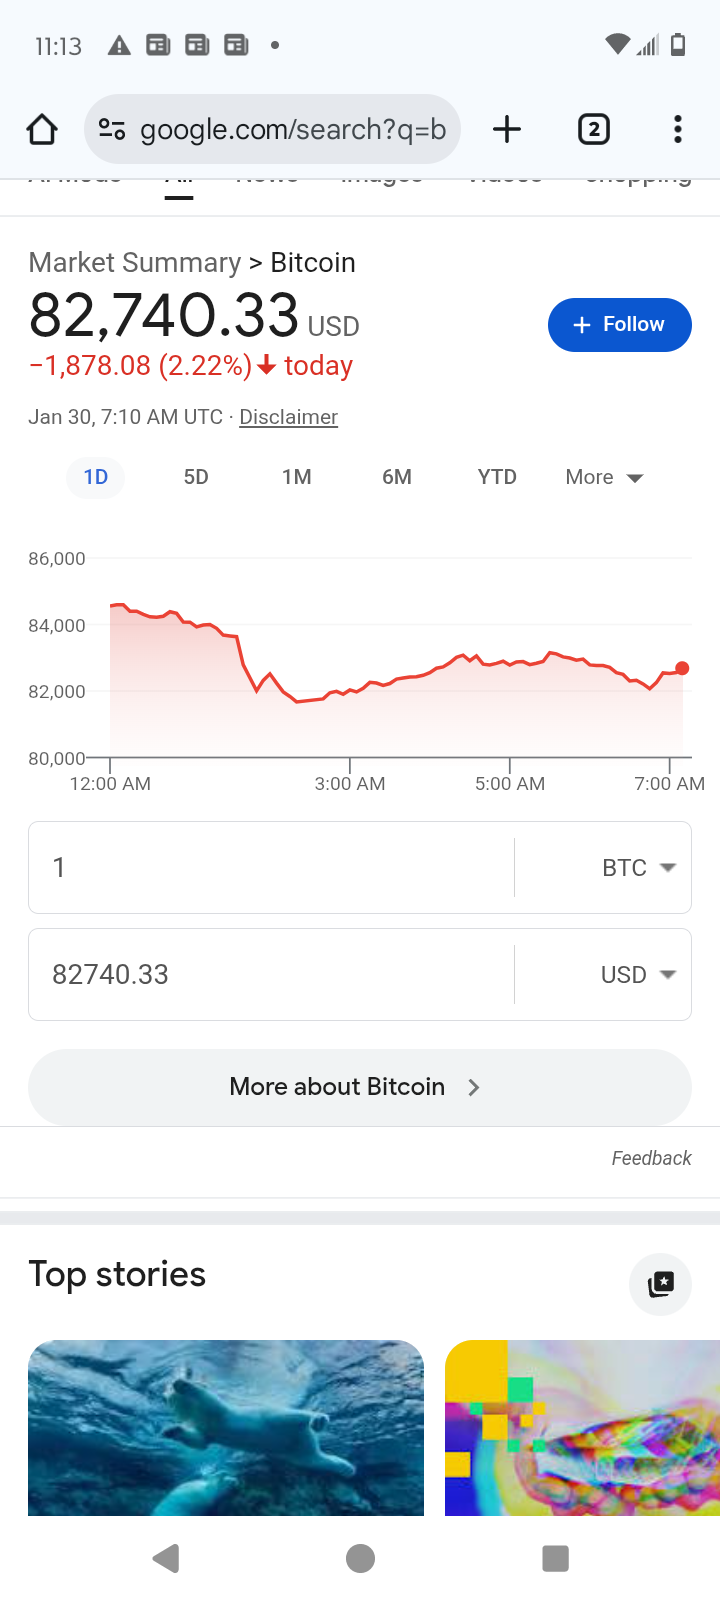720x1600 pixels.
Task: Select the YTD chart range
Action: [x=497, y=478]
